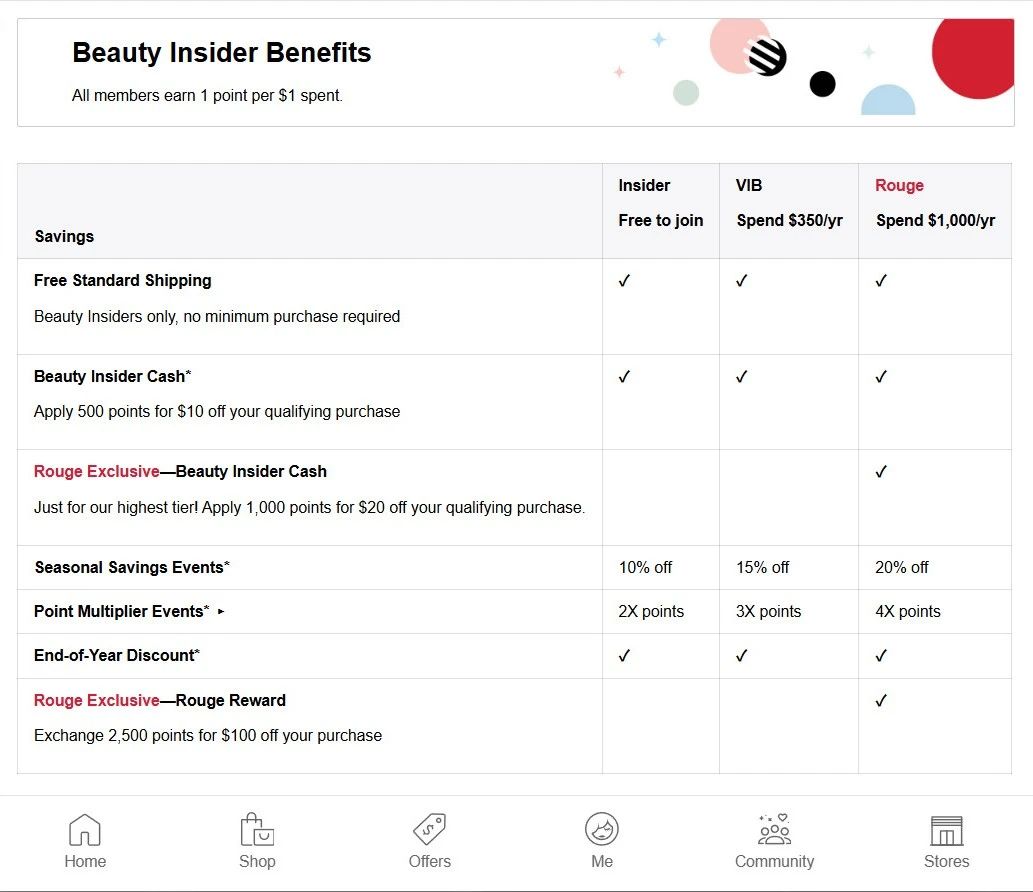Open the End-of-Year Discount row title
This screenshot has width=1033, height=892.
point(116,655)
